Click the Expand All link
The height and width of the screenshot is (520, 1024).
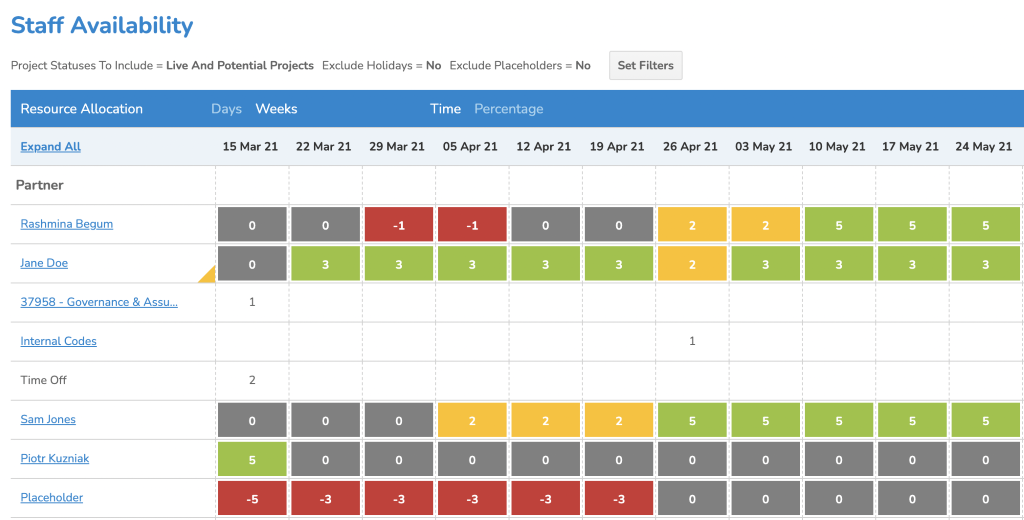(50, 147)
